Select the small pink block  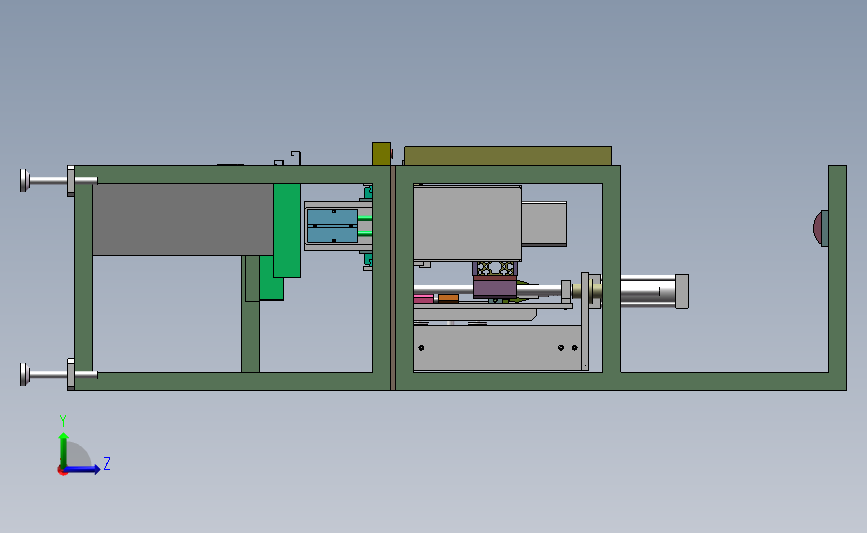[424, 299]
